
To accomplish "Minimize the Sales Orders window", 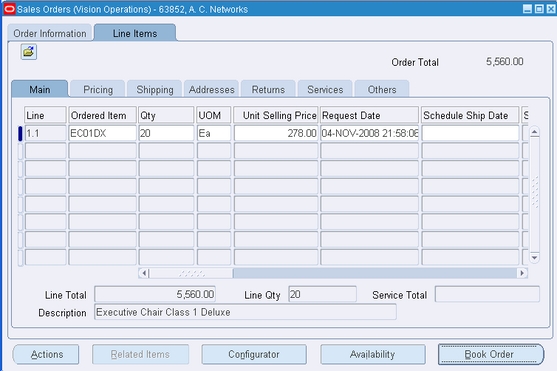I will (527, 9).
